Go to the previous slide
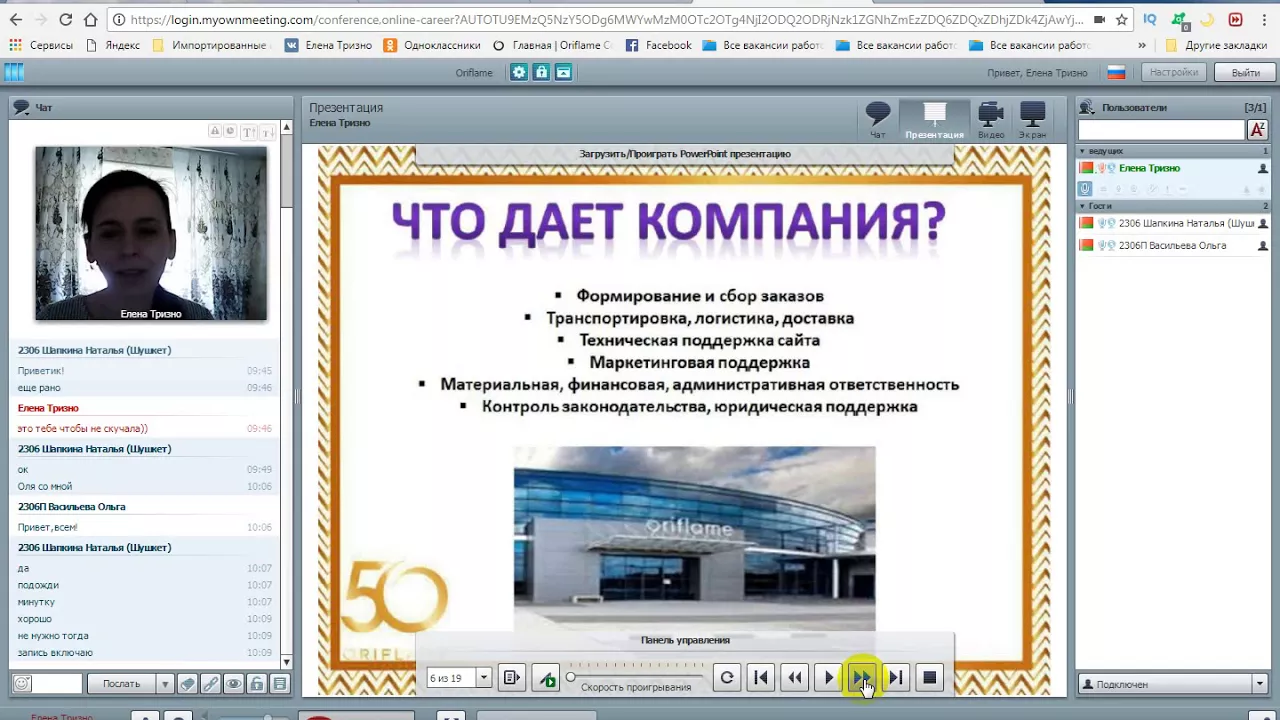1280x720 pixels. (x=795, y=678)
